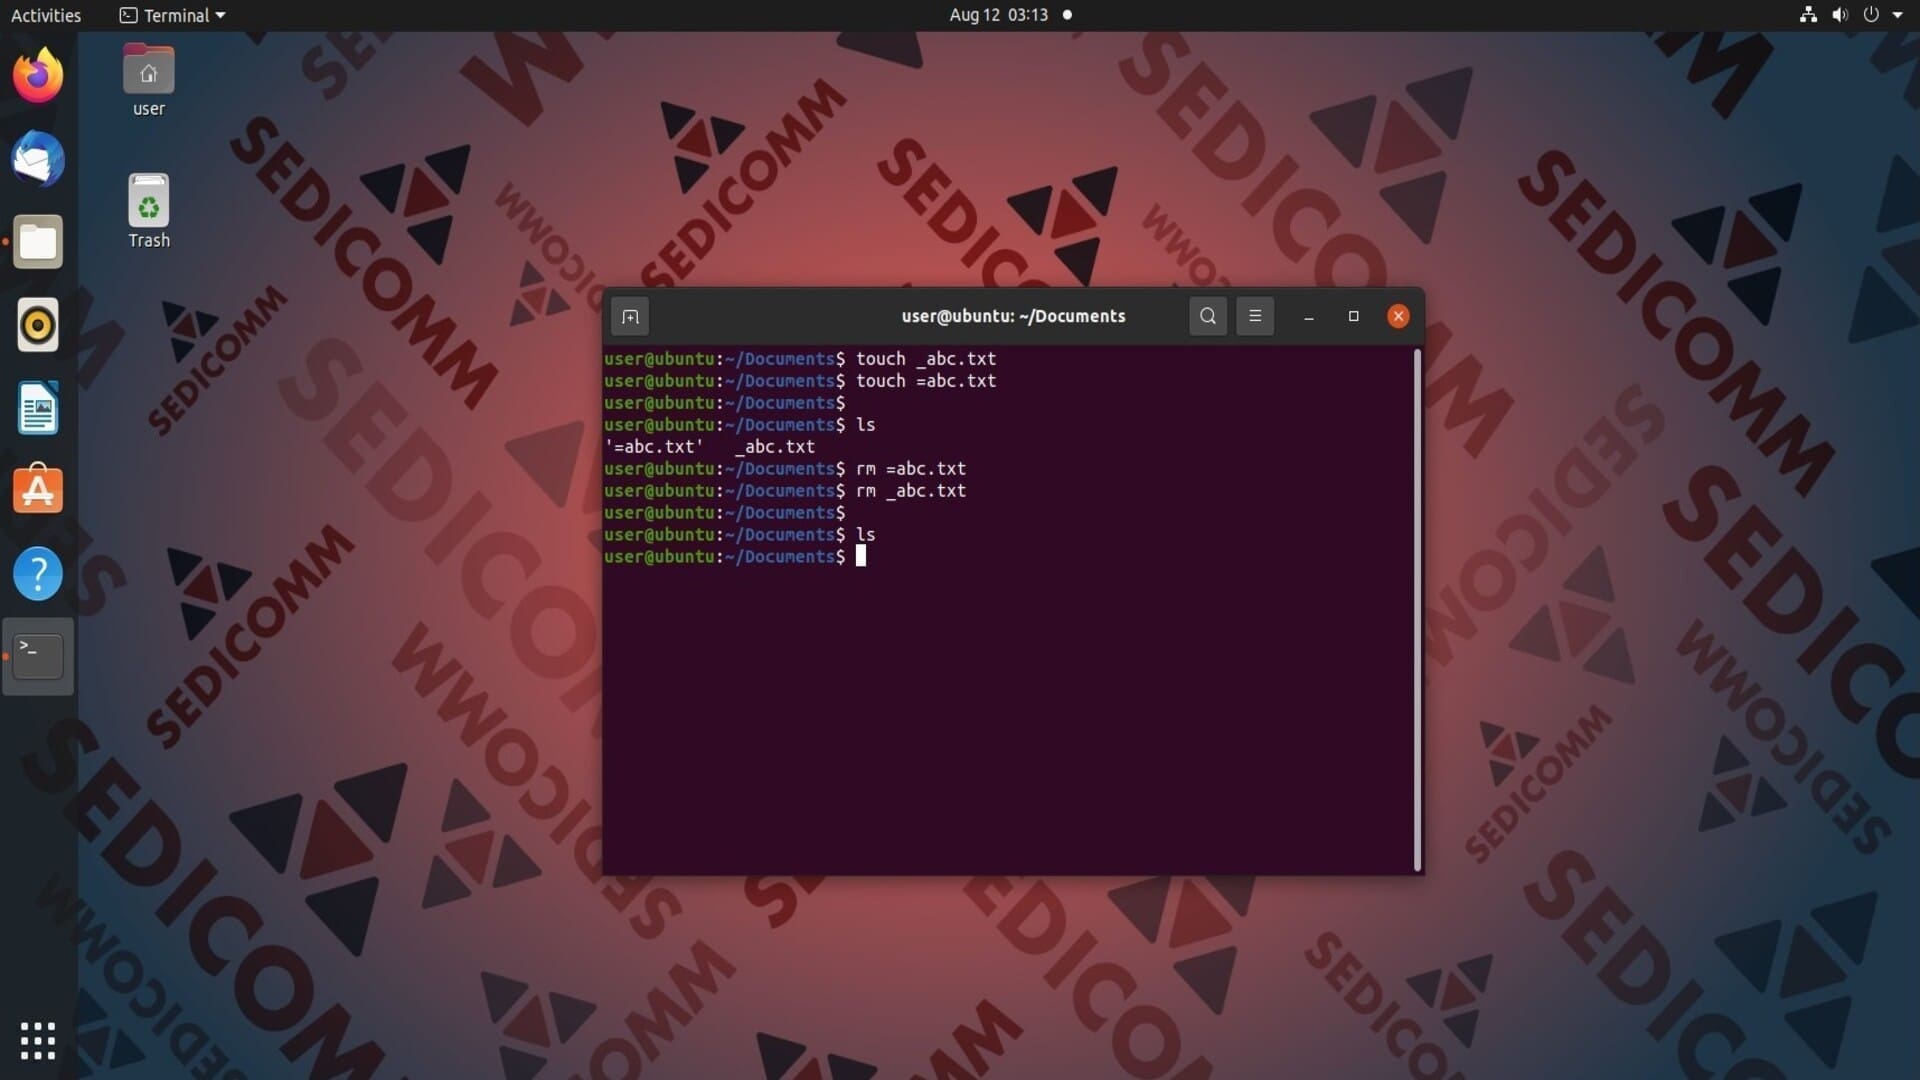Click the terminal search icon
The height and width of the screenshot is (1080, 1920).
coord(1208,316)
